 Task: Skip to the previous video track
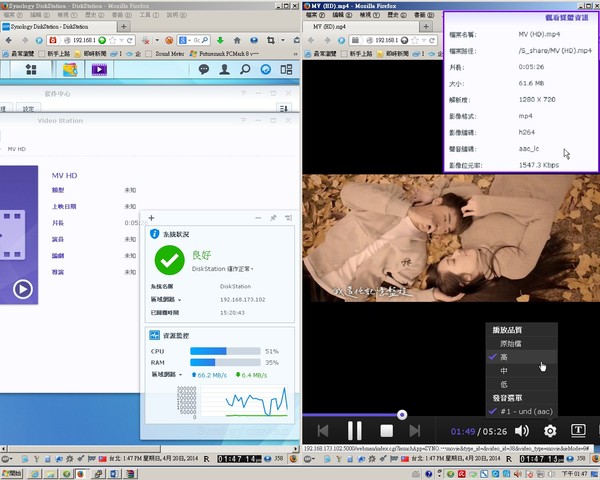321,431
